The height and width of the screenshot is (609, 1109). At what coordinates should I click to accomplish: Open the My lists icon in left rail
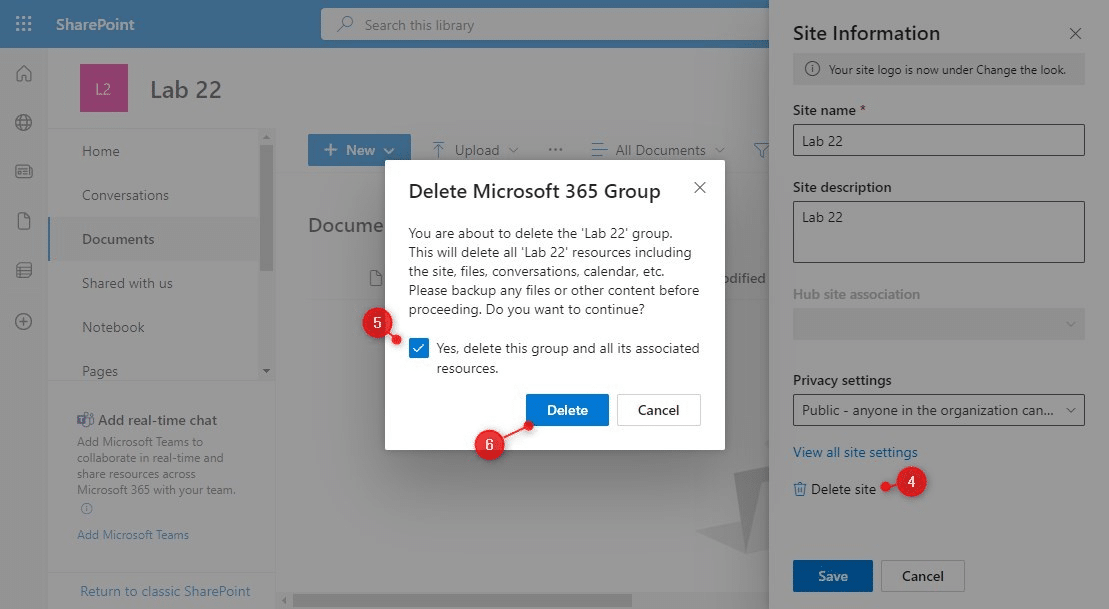(x=24, y=270)
